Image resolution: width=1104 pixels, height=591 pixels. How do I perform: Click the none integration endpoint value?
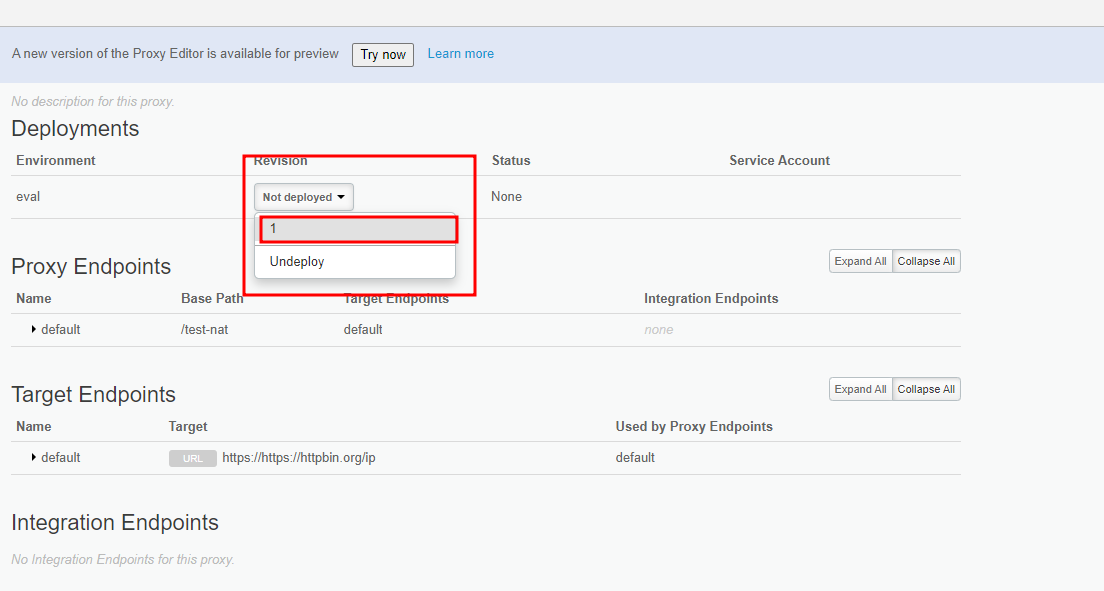coord(658,330)
